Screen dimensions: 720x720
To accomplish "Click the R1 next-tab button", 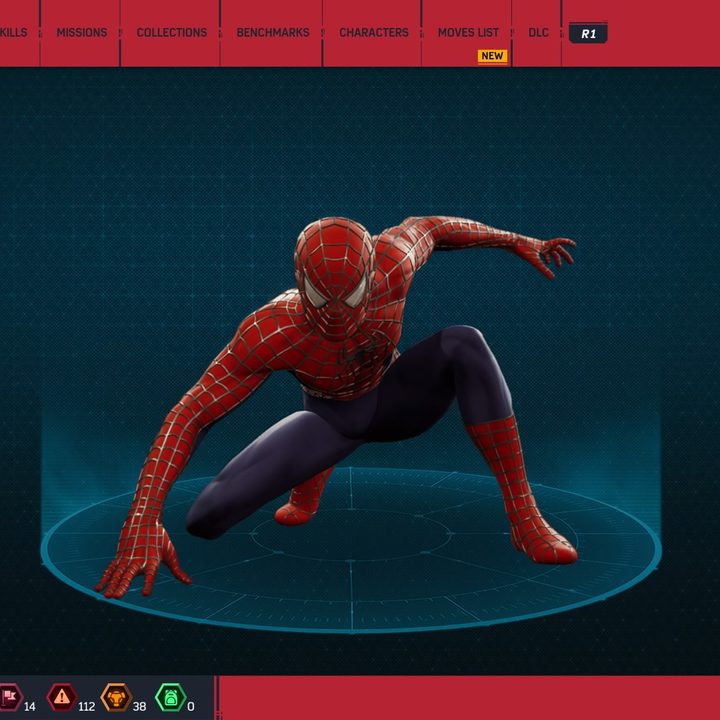I will (x=588, y=34).
